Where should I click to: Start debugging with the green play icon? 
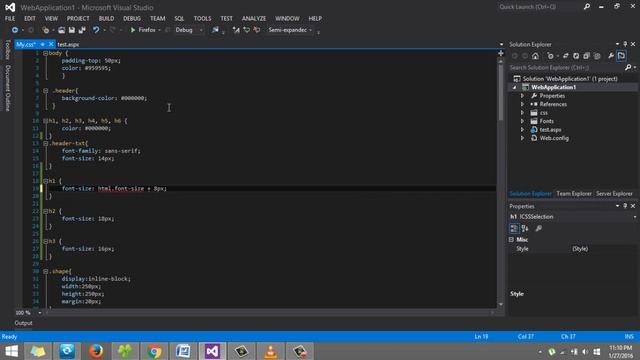pyautogui.click(x=133, y=30)
